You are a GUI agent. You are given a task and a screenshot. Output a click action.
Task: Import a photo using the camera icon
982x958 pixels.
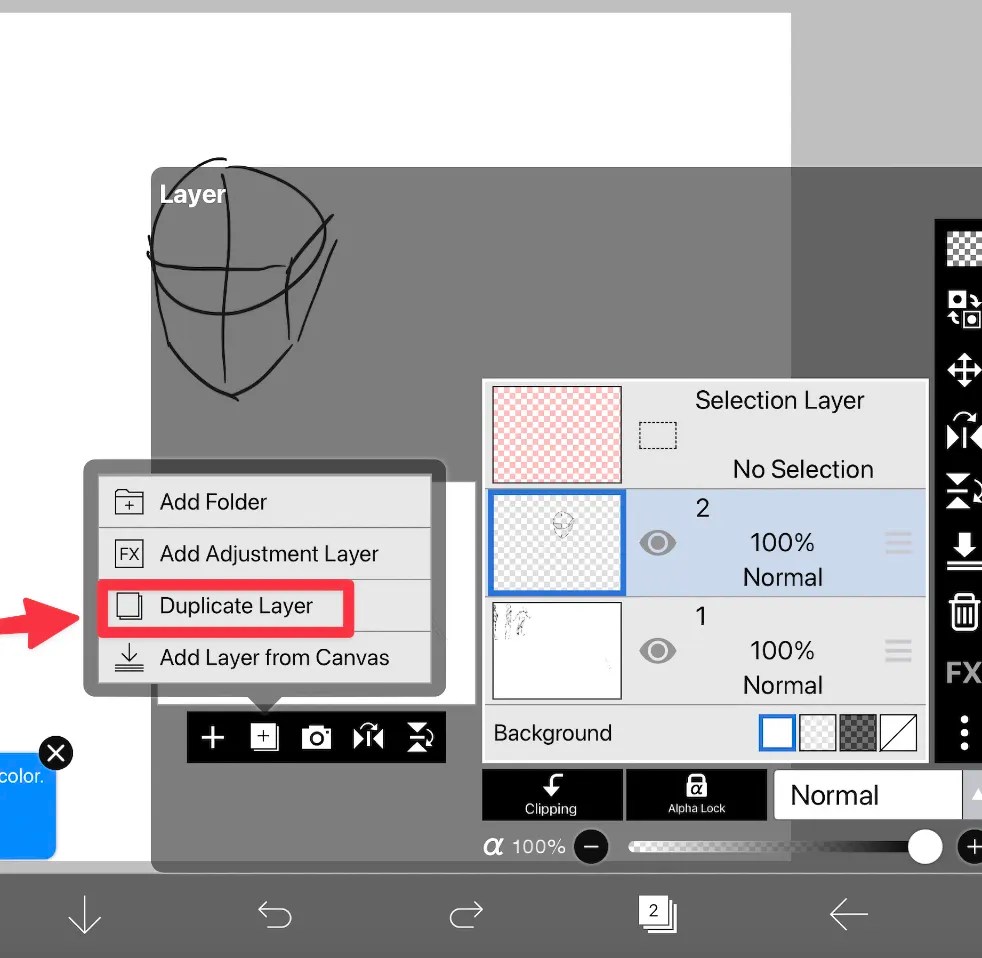[316, 737]
